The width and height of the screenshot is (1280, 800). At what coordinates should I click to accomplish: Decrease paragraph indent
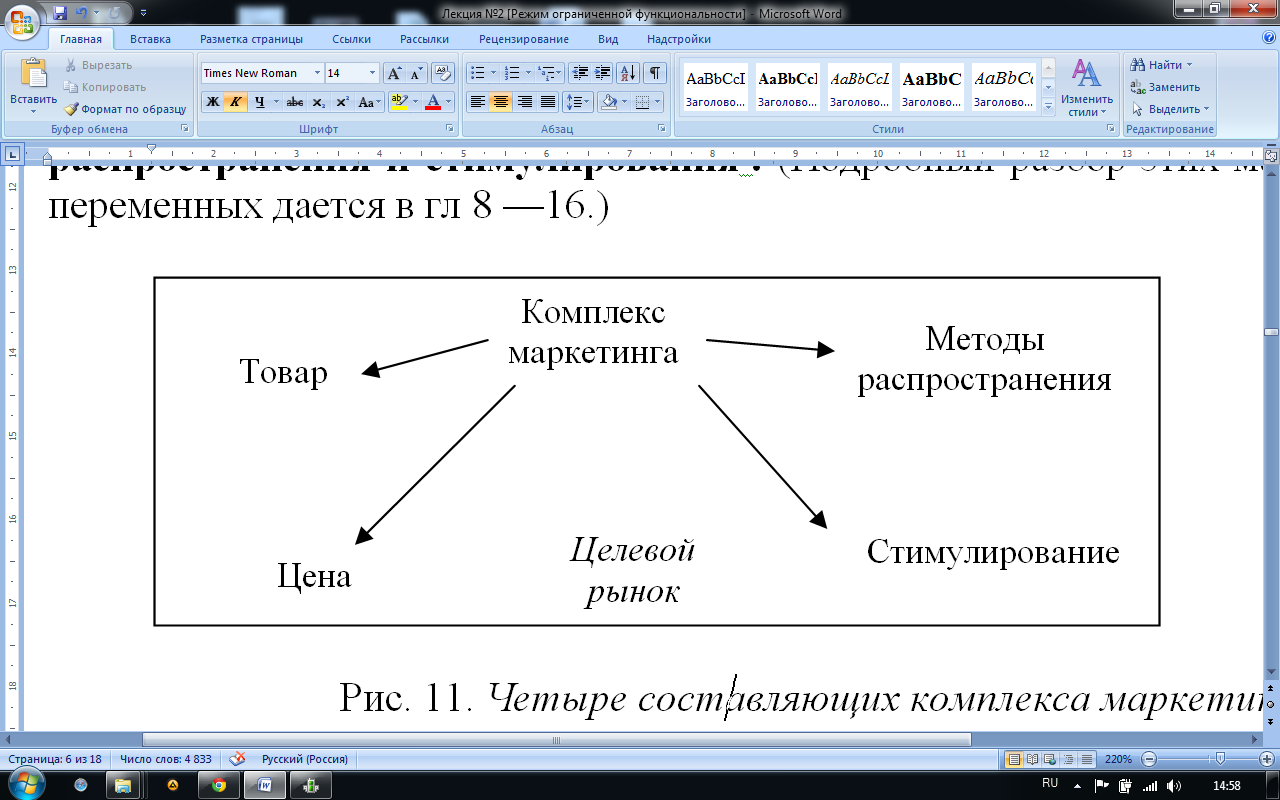pyautogui.click(x=580, y=73)
